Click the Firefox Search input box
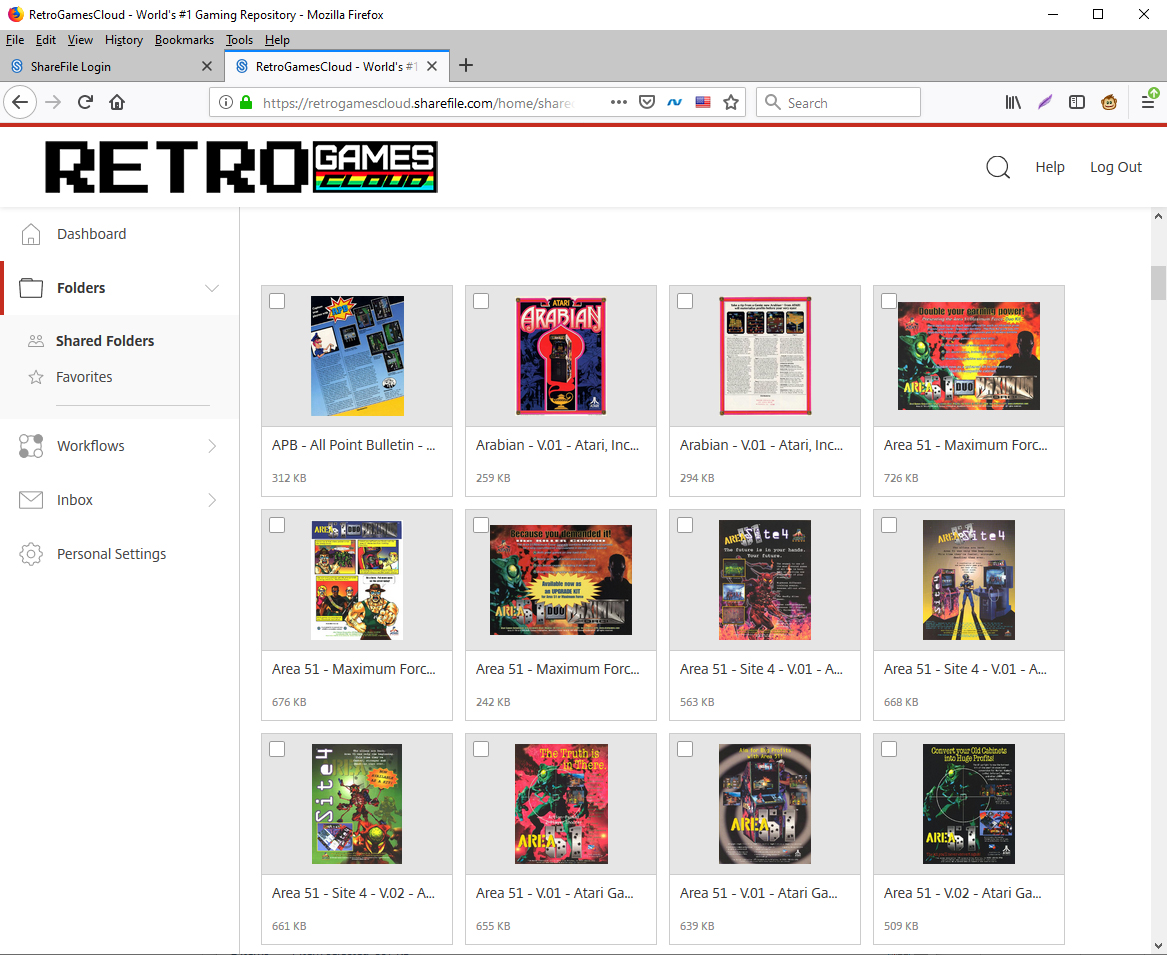1167x955 pixels. 838,103
